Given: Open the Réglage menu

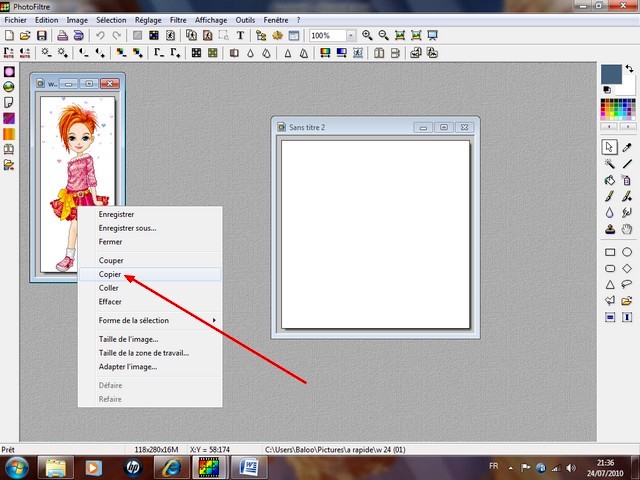Looking at the screenshot, I should coord(148,20).
